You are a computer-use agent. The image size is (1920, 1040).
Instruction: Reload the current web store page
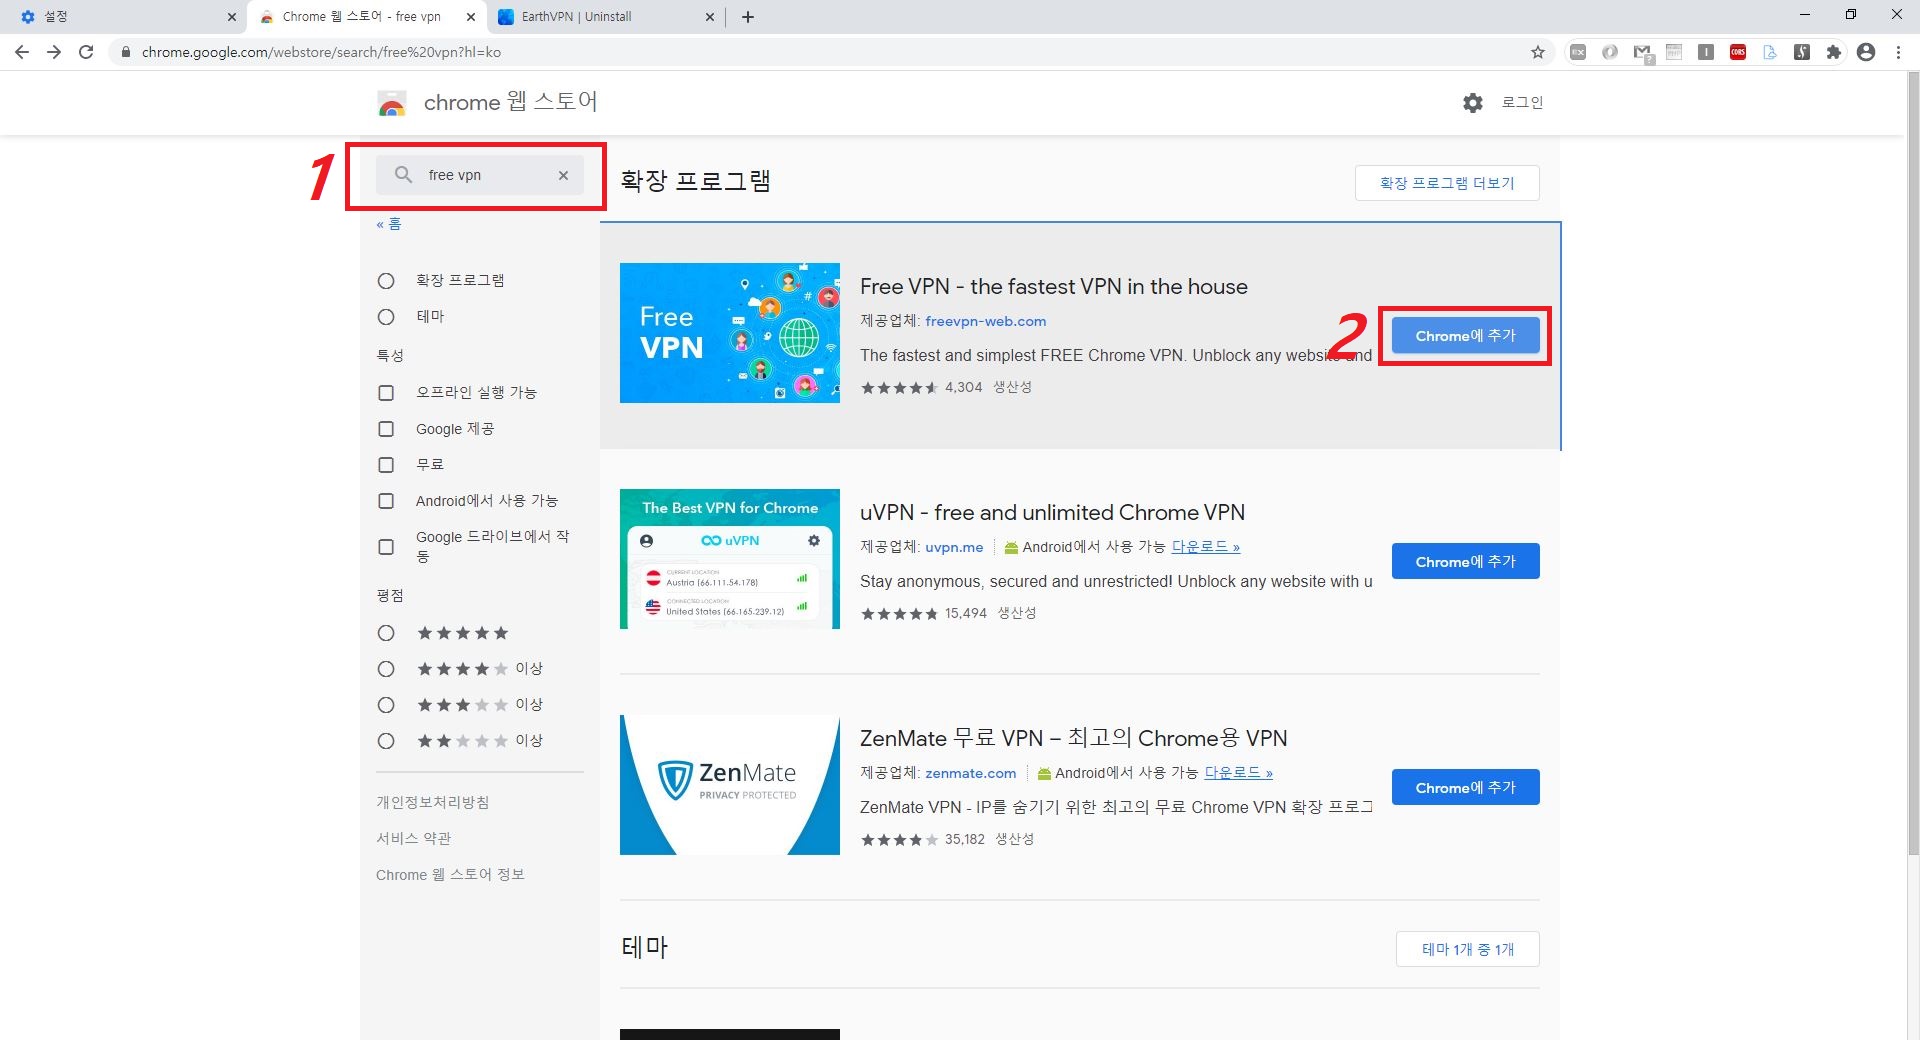[x=86, y=52]
